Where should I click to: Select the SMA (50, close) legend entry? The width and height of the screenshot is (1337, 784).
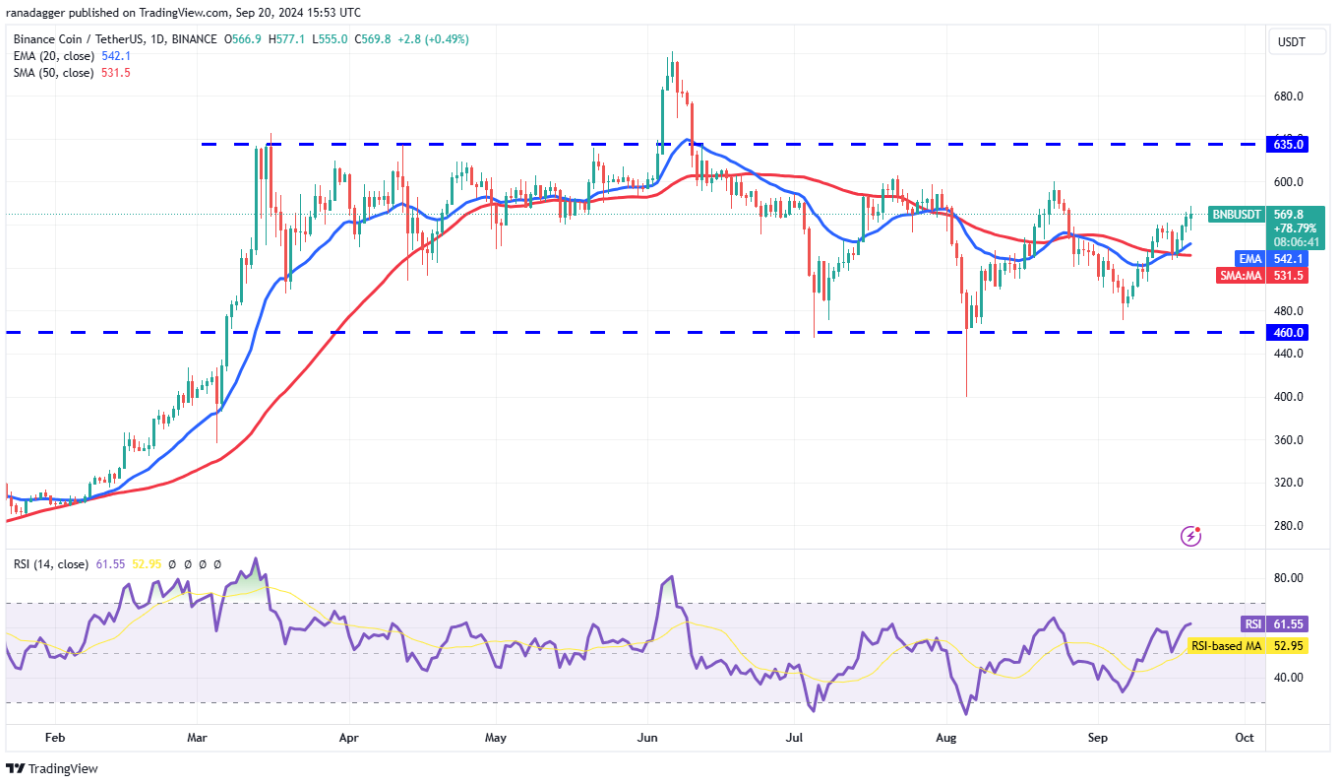tap(53, 73)
